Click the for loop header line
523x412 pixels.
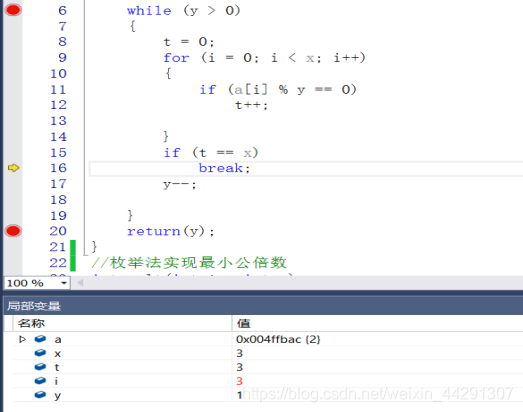[264, 58]
